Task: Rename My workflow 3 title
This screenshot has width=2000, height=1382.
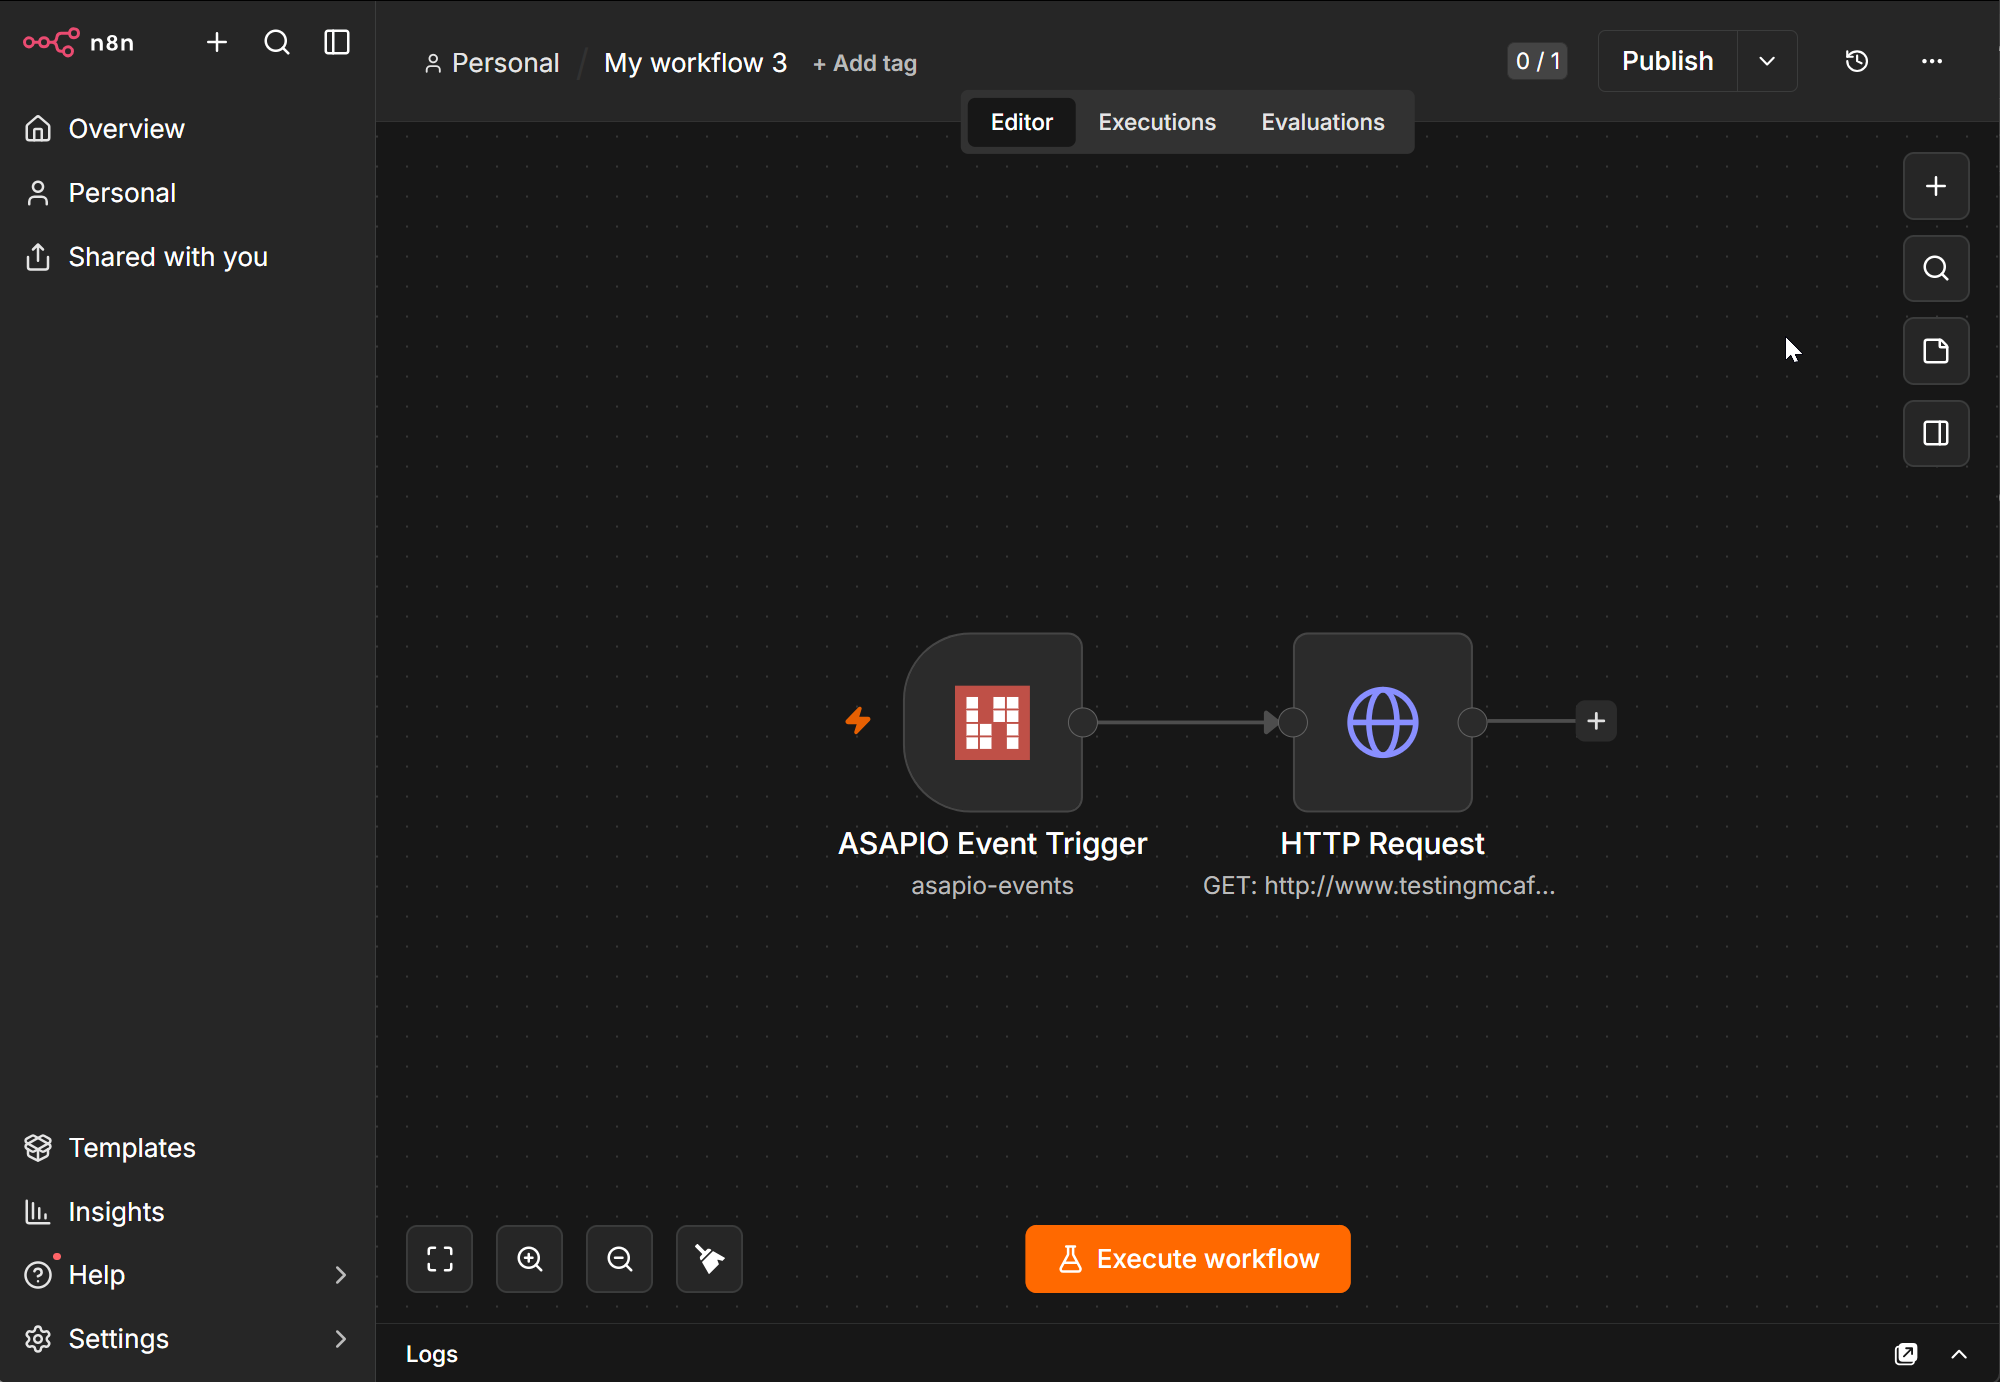Action: [695, 63]
